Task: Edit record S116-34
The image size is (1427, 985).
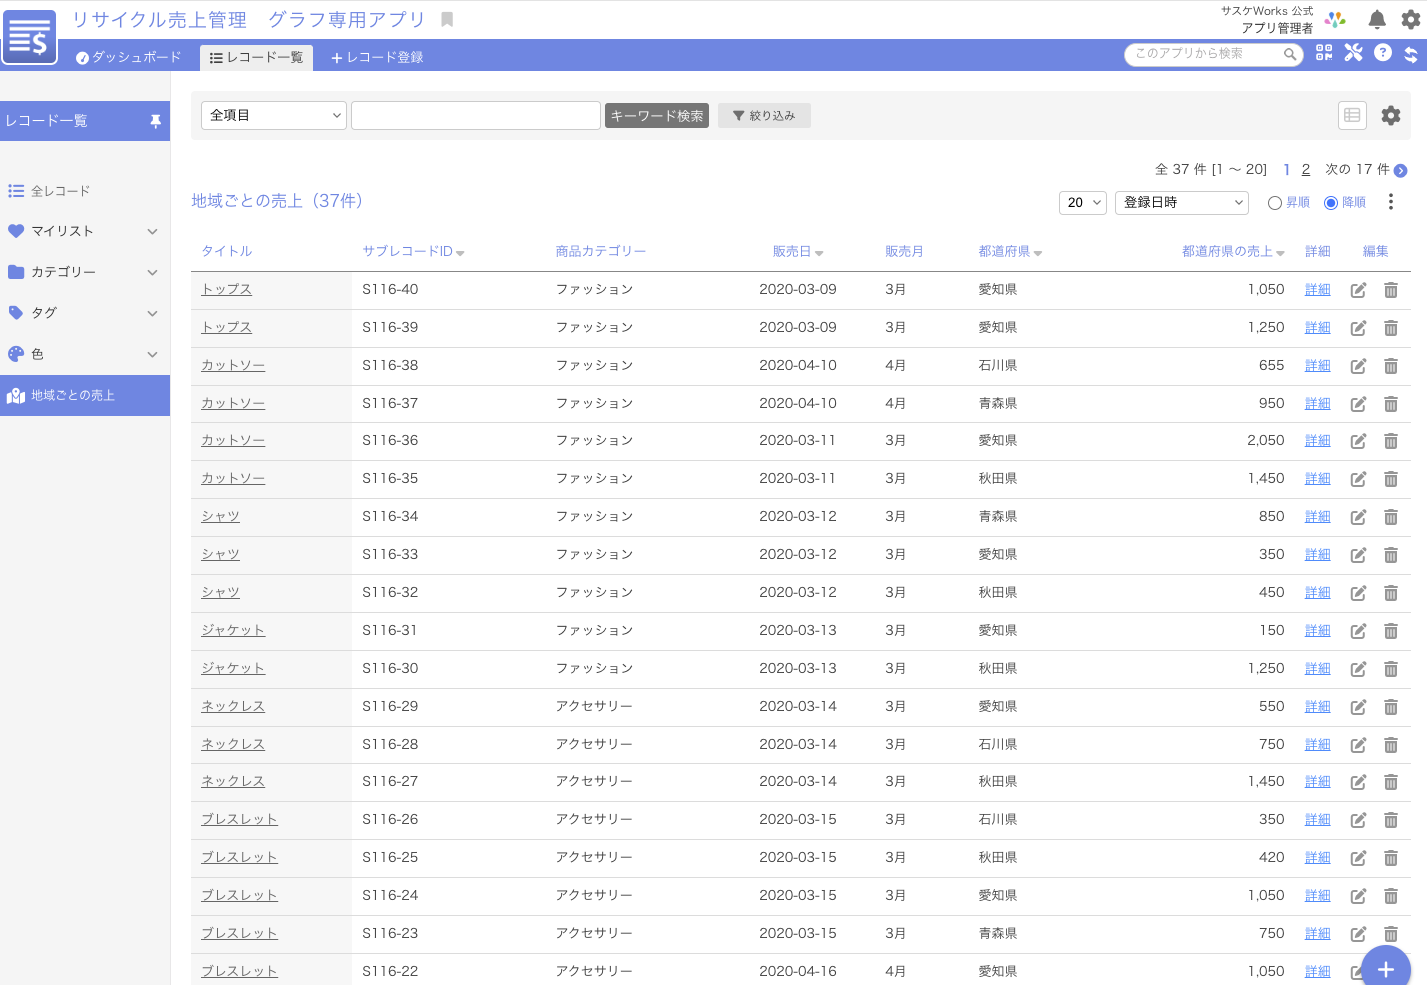Action: click(x=1358, y=517)
